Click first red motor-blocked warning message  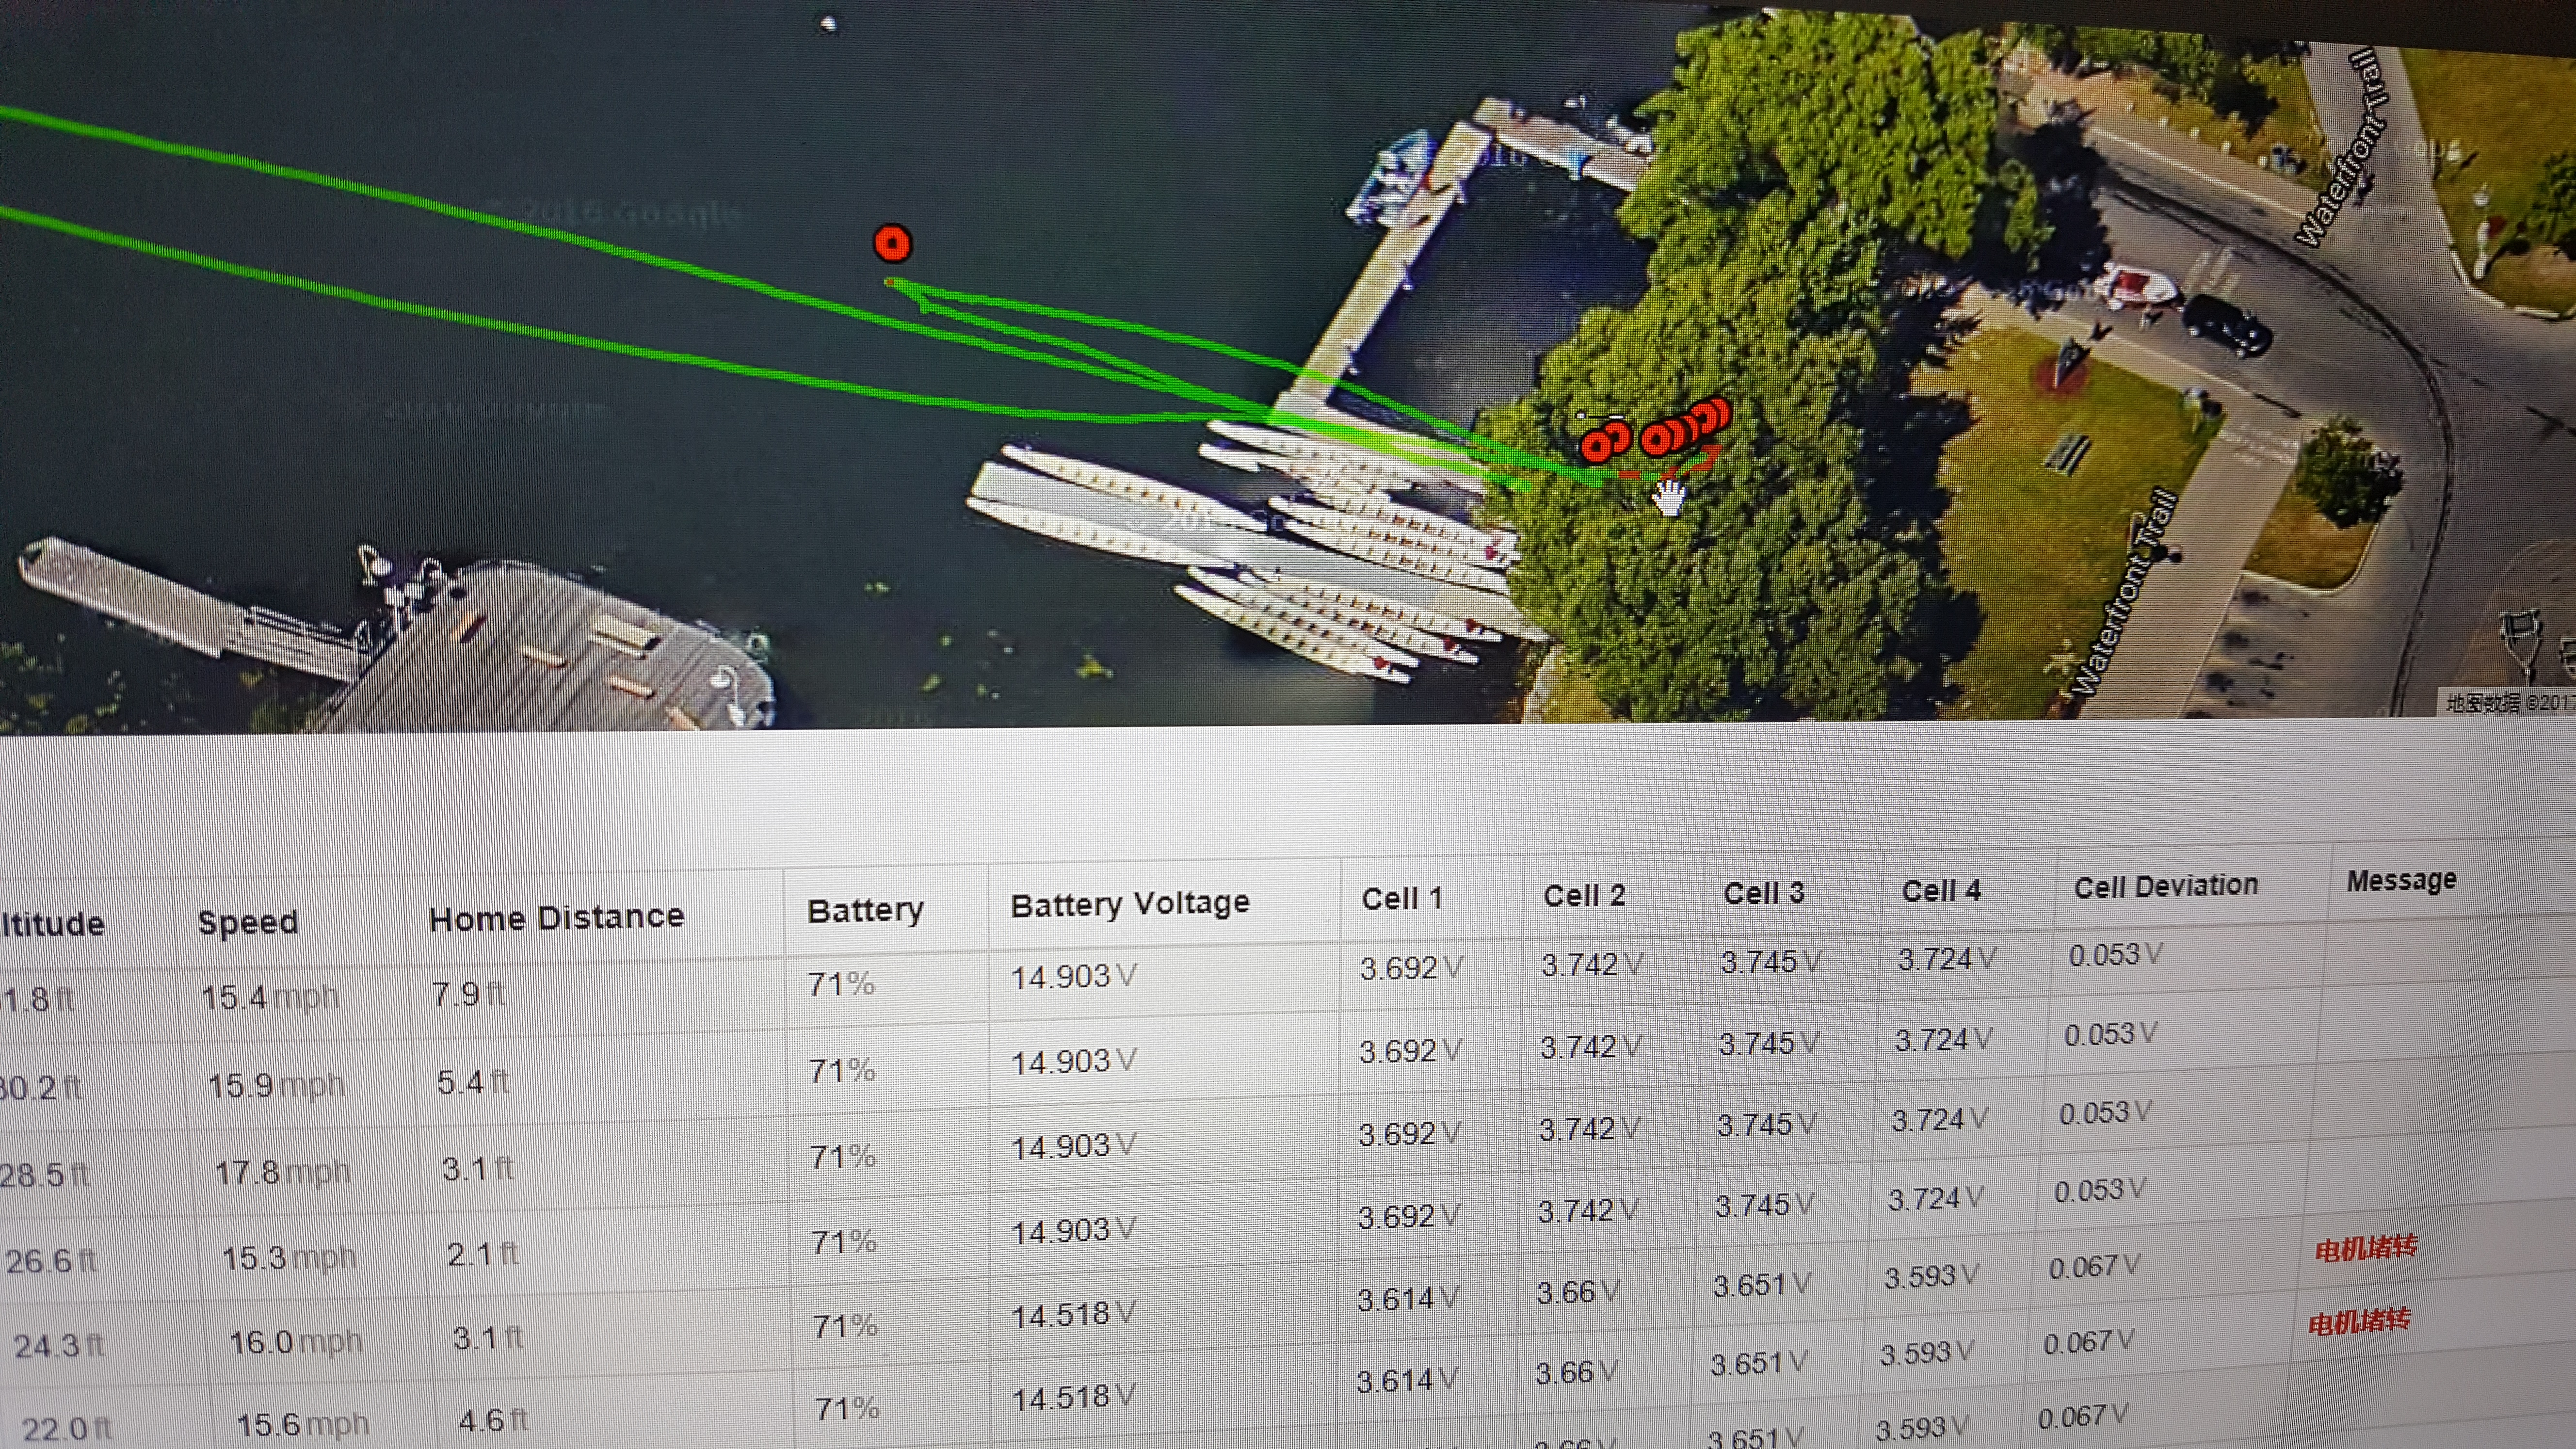tap(2365, 1248)
